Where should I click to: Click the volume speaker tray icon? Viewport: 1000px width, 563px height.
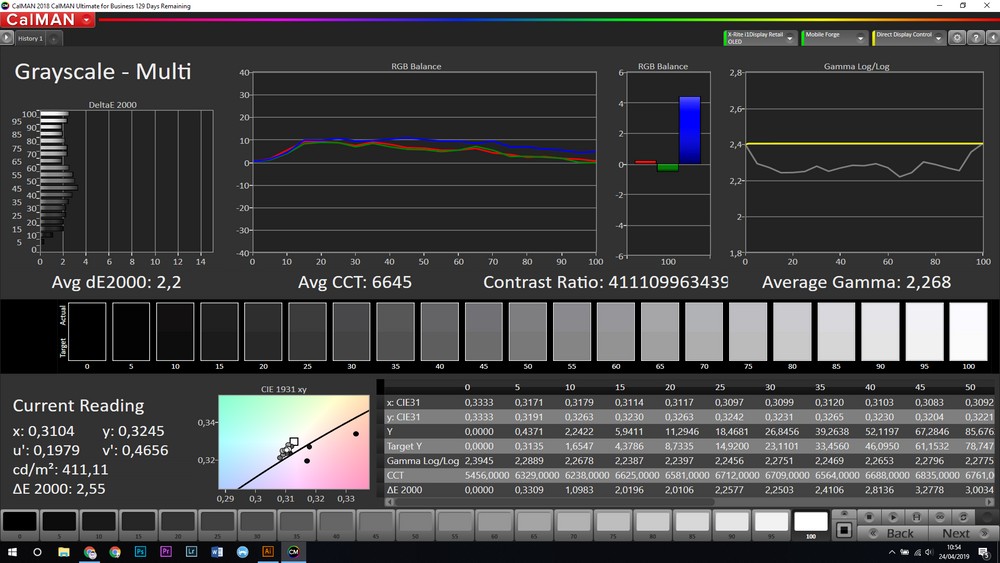929,552
